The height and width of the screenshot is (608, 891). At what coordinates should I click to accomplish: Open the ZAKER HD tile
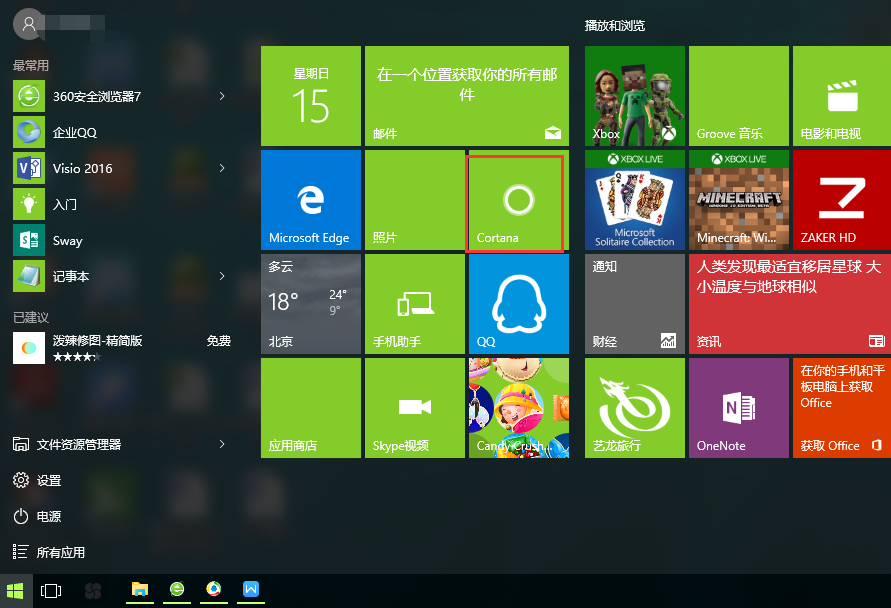point(842,200)
